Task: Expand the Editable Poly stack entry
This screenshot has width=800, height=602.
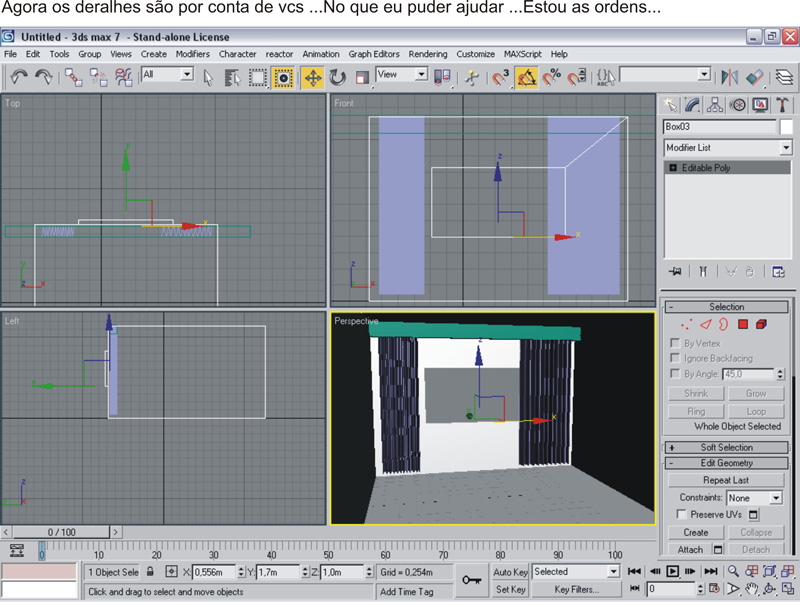Action: point(673,167)
